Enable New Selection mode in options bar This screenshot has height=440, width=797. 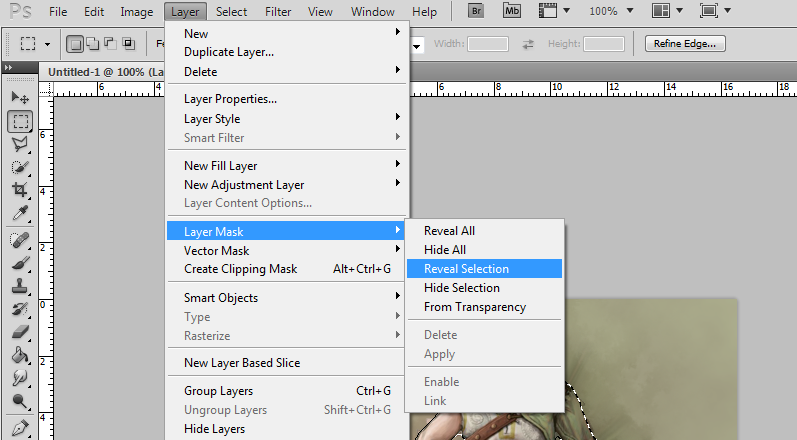coord(76,44)
